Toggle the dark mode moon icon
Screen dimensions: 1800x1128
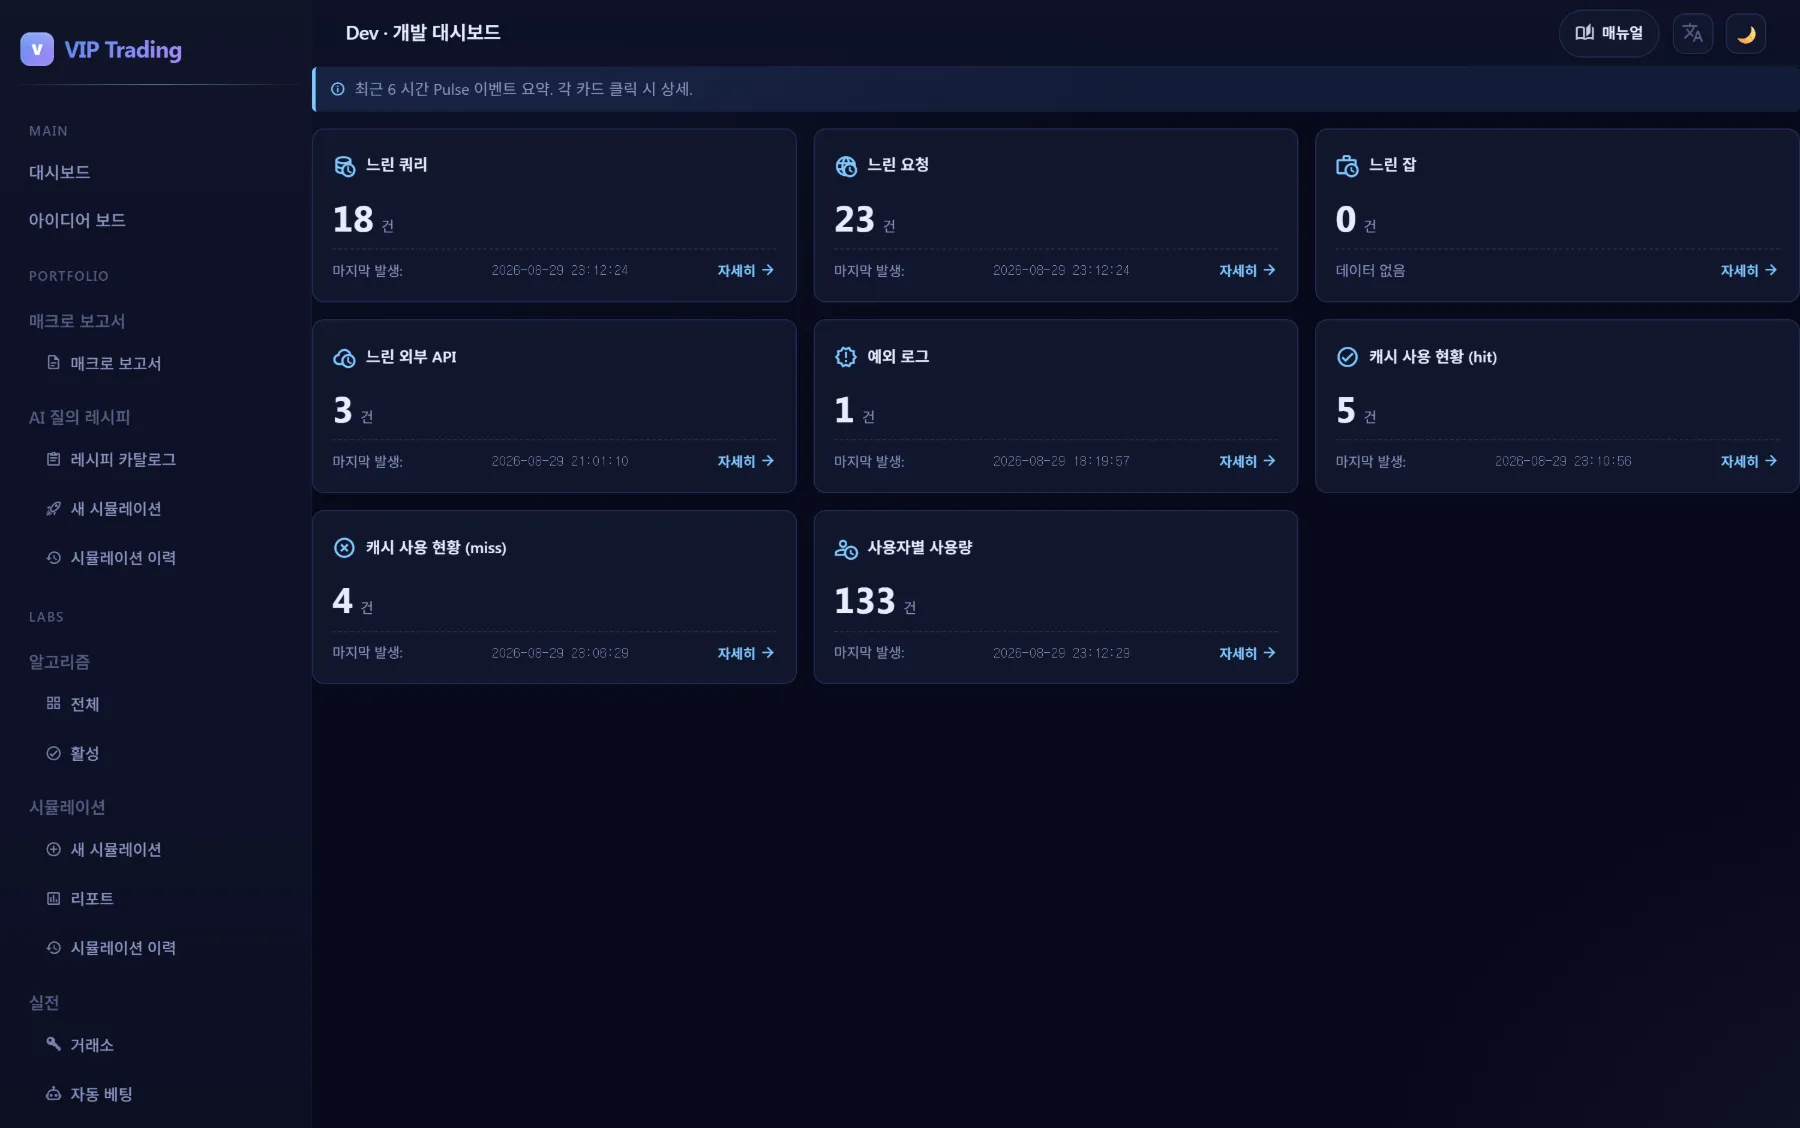(x=1746, y=34)
